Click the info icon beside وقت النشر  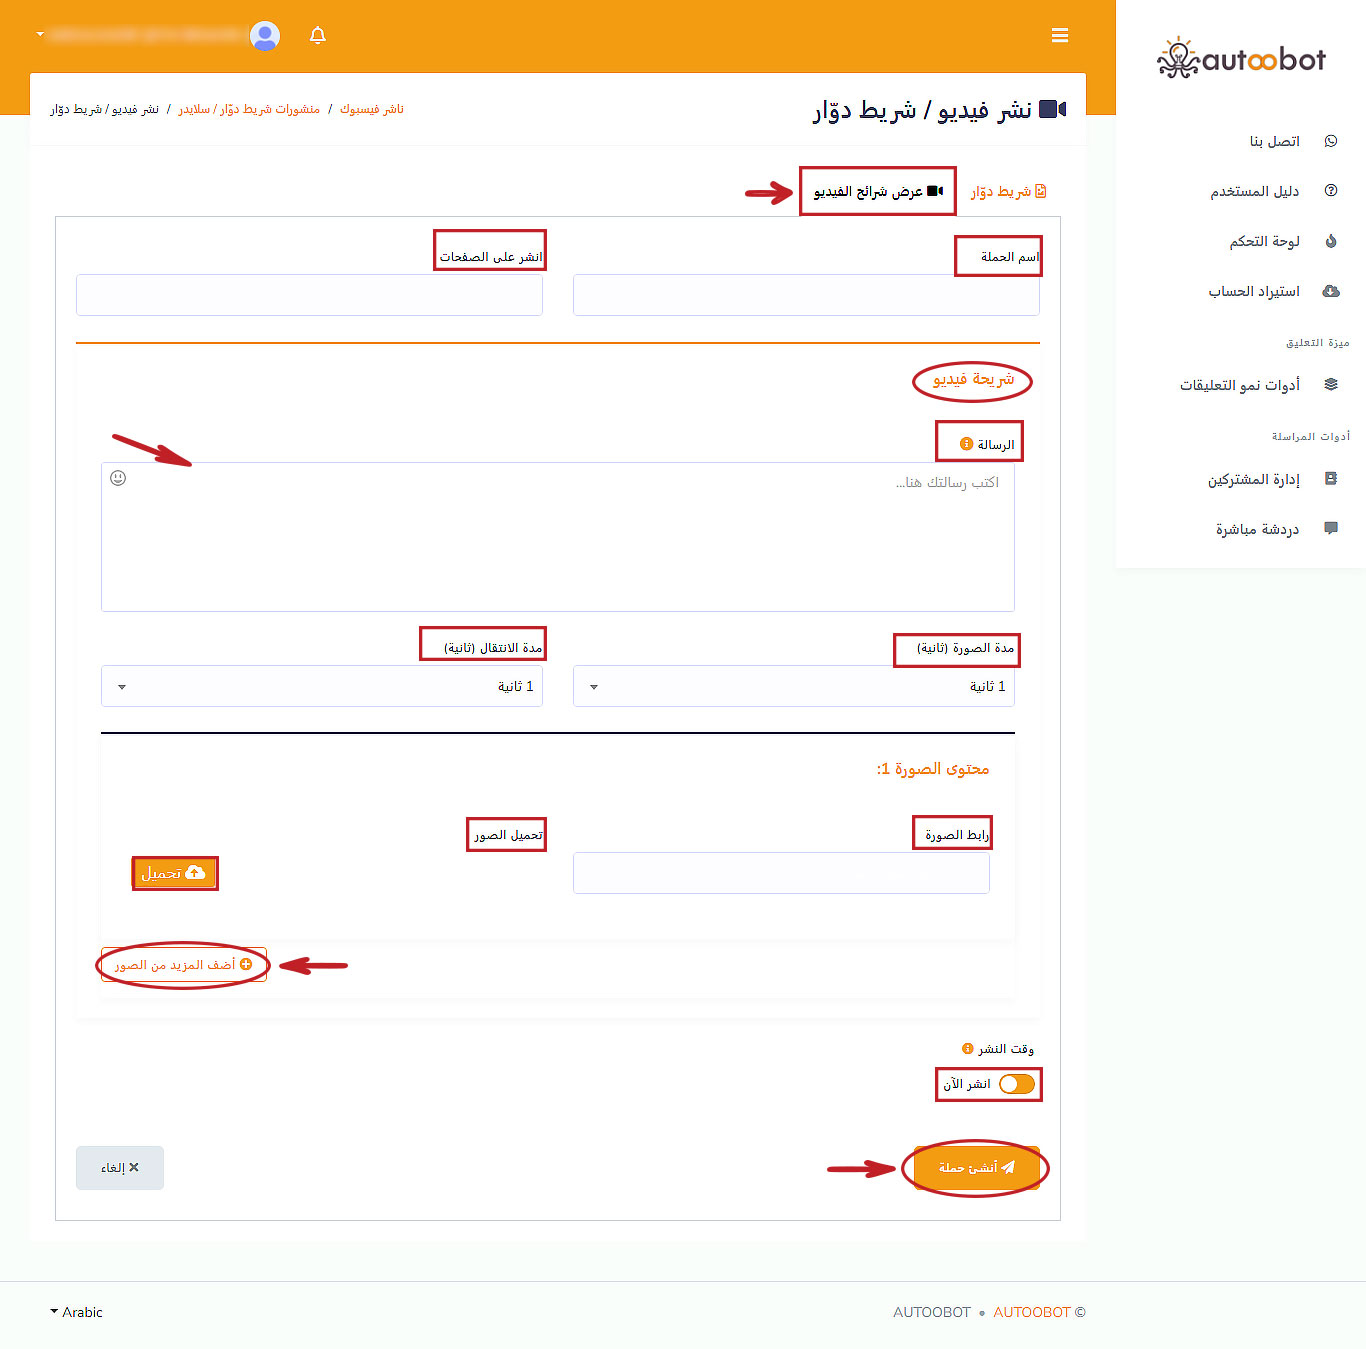(967, 1049)
